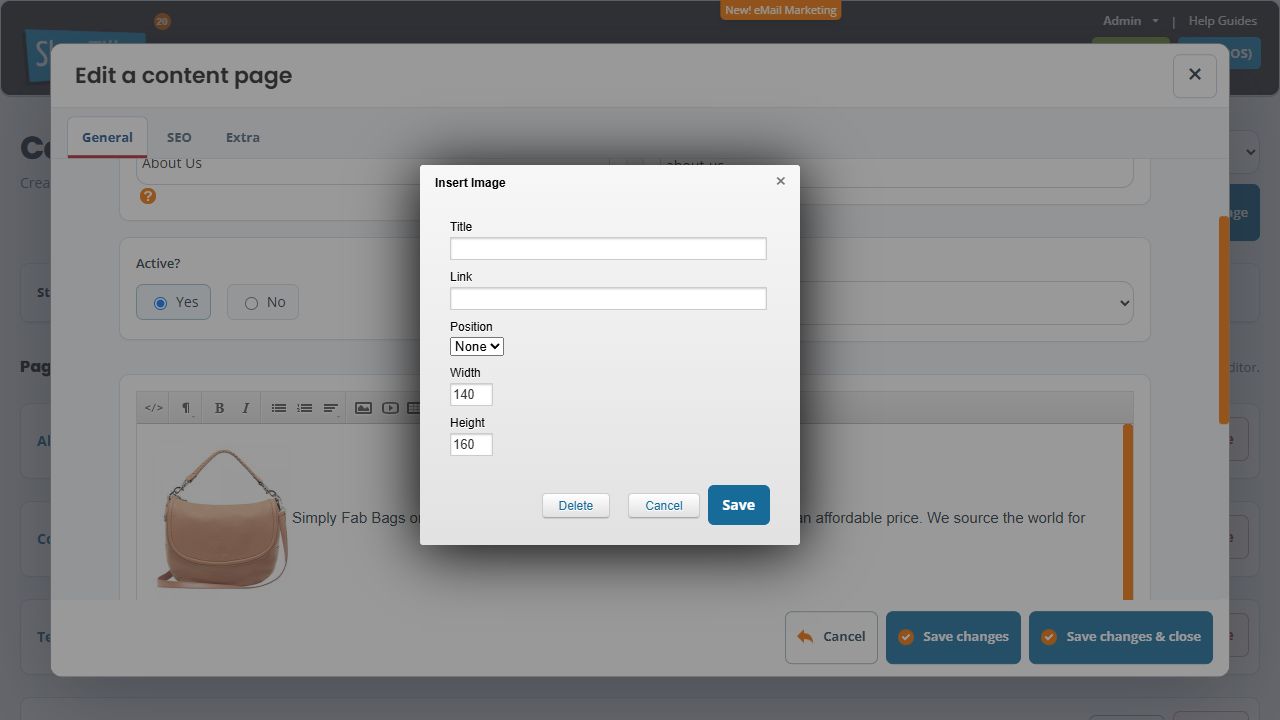Apply italic formatting in the editor

[245, 408]
